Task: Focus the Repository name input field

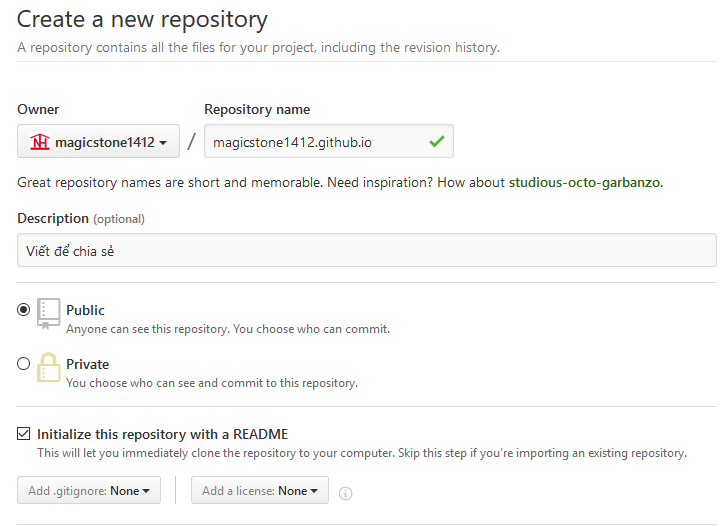Action: click(x=329, y=141)
